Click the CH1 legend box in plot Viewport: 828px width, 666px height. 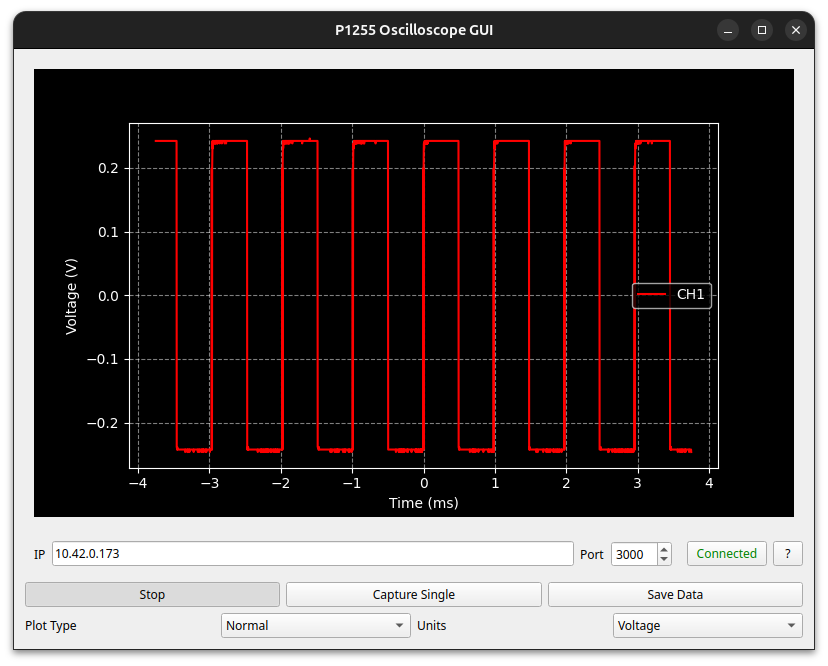click(x=672, y=295)
